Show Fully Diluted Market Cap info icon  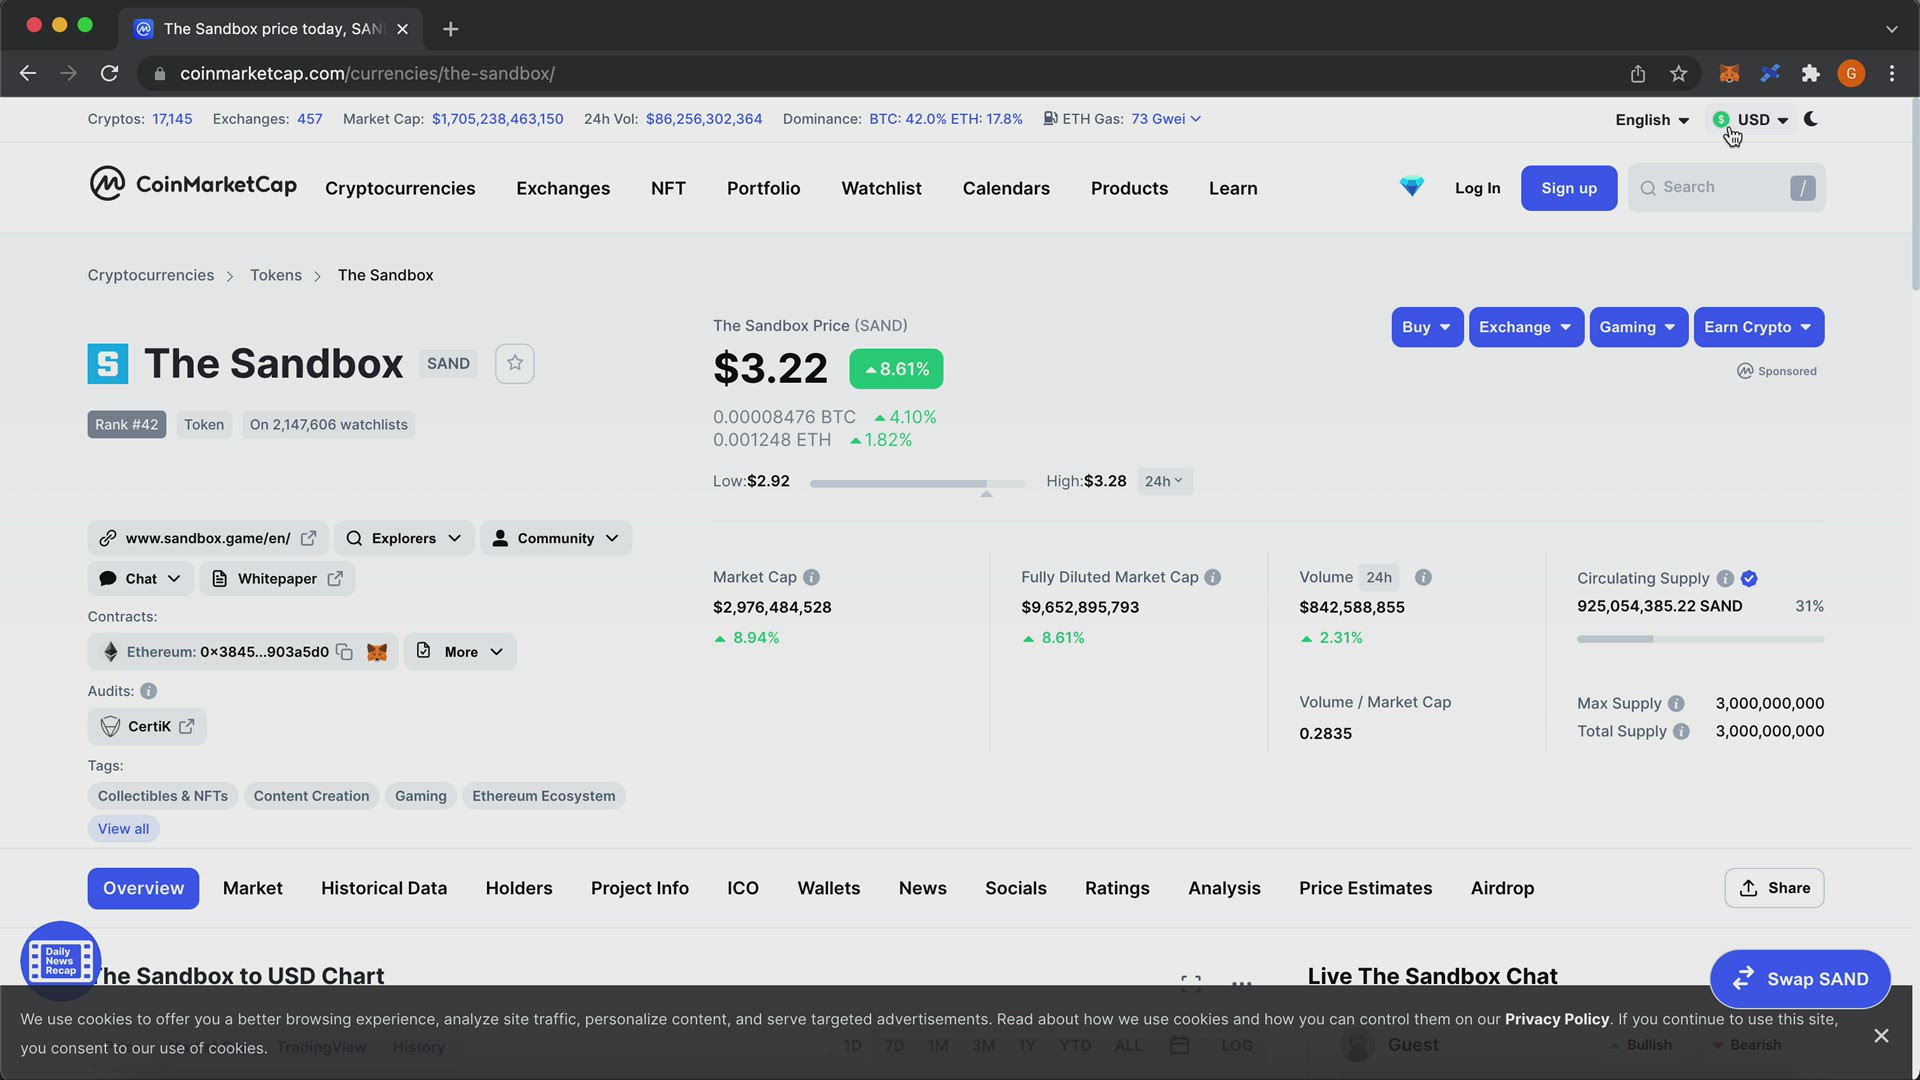point(1213,577)
